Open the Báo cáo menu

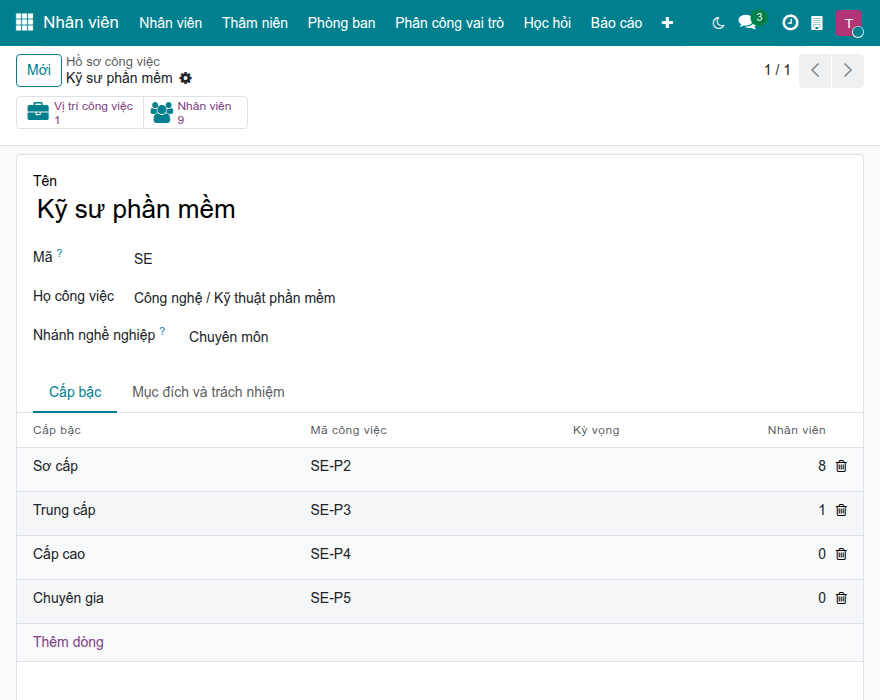click(616, 23)
